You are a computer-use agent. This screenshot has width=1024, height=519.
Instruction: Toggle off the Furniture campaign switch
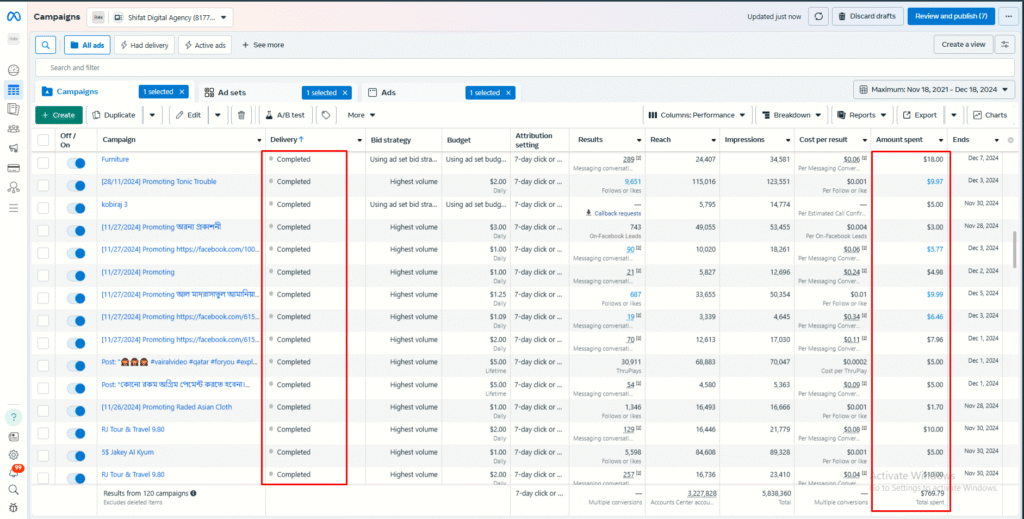pos(75,162)
